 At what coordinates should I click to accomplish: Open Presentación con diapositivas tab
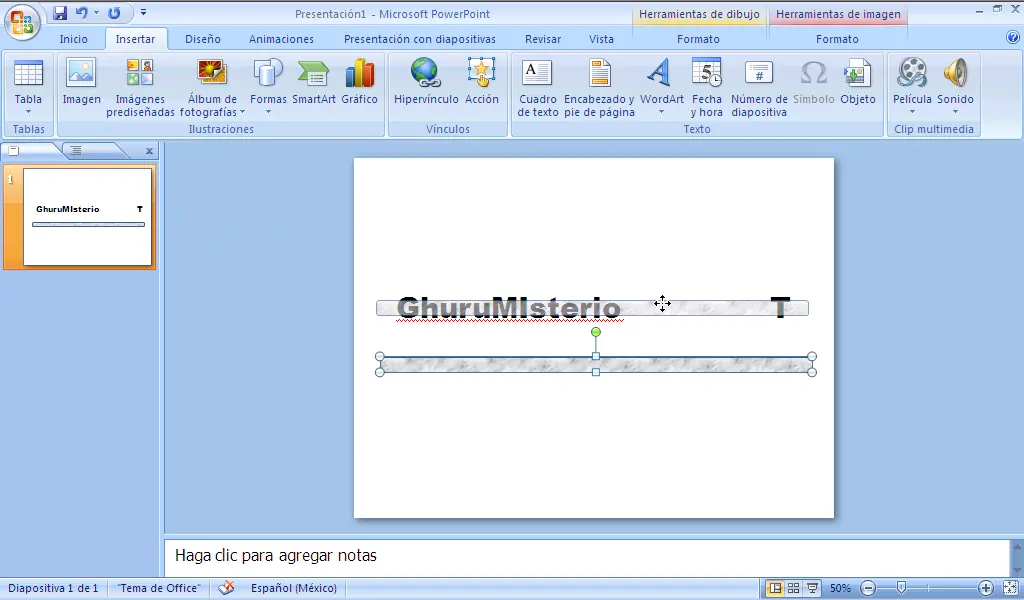coord(419,39)
